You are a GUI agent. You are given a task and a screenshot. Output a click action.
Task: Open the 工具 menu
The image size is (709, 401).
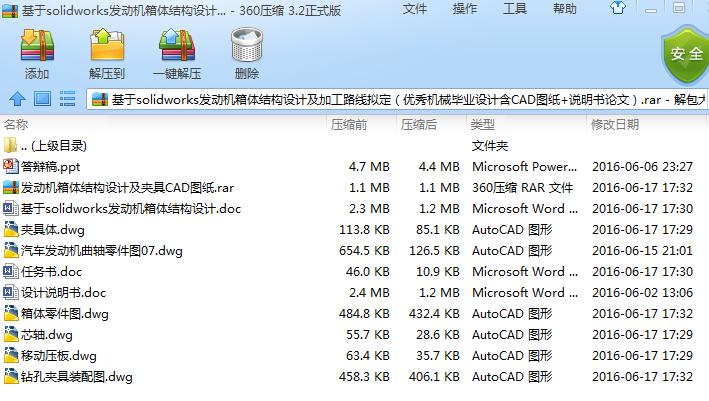pos(515,9)
